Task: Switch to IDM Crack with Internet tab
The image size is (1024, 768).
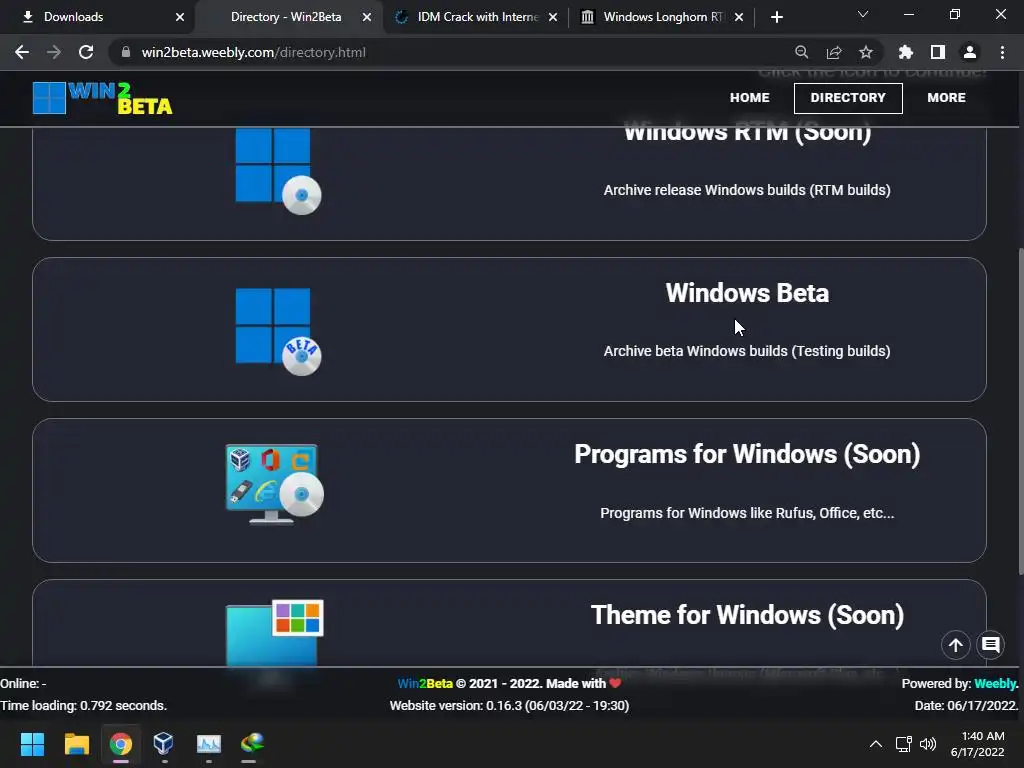Action: (478, 17)
